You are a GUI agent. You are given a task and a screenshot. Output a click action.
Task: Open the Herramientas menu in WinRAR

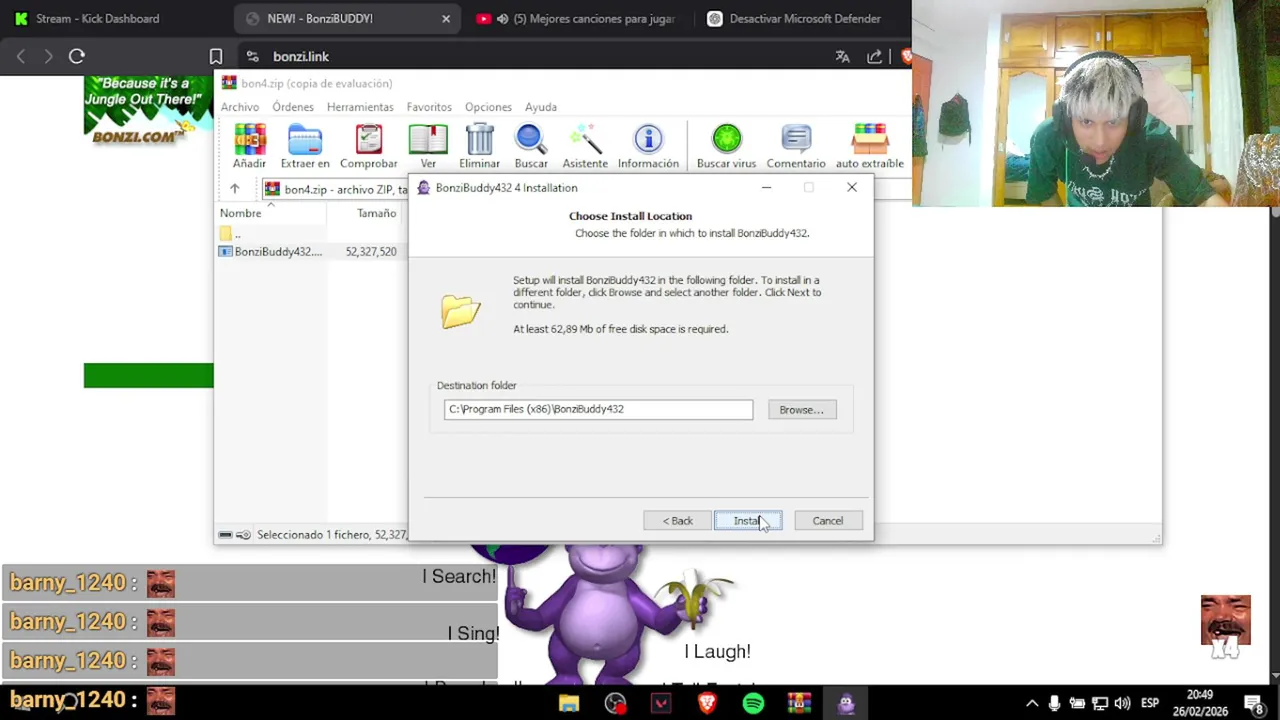pos(360,107)
